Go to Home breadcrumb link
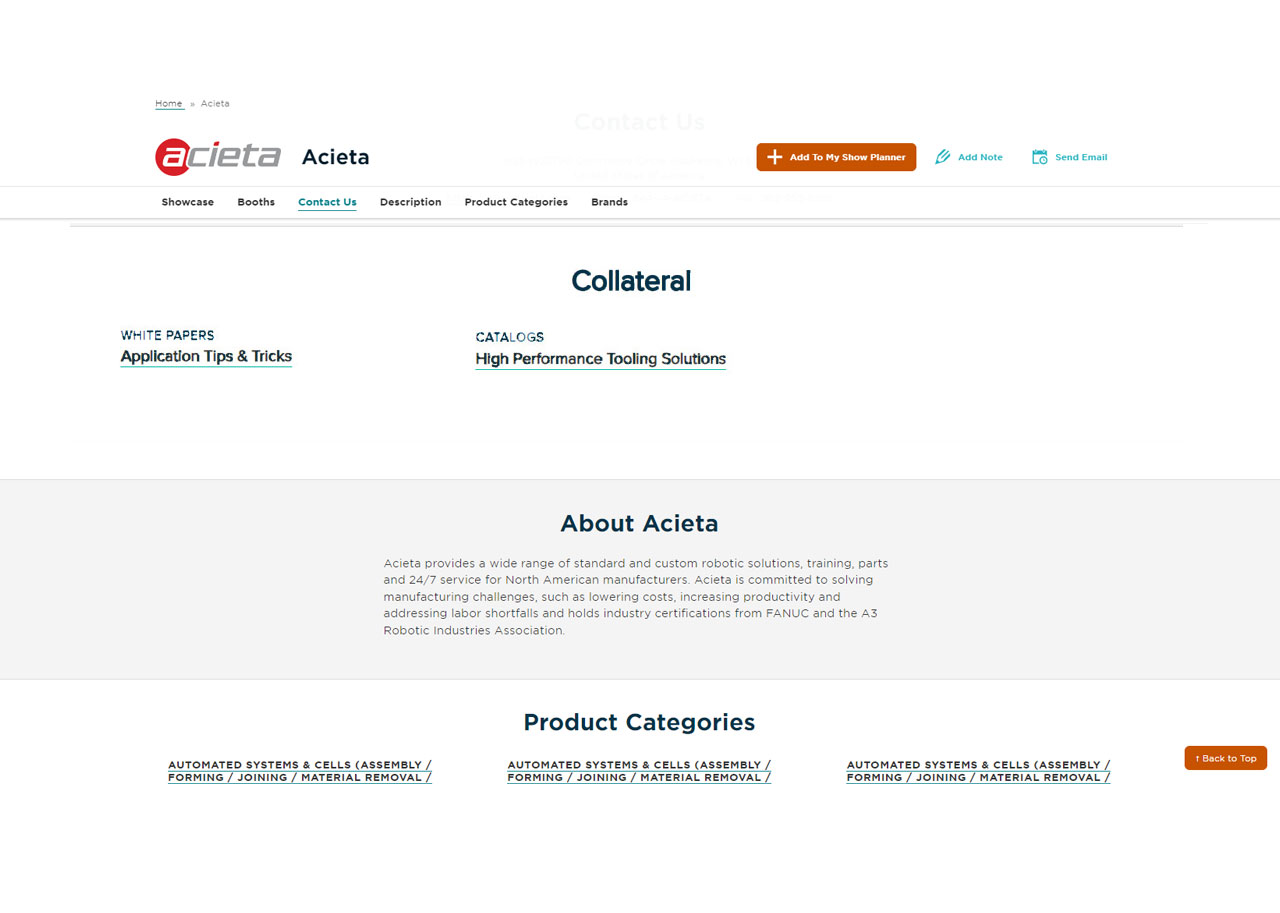 [x=169, y=104]
